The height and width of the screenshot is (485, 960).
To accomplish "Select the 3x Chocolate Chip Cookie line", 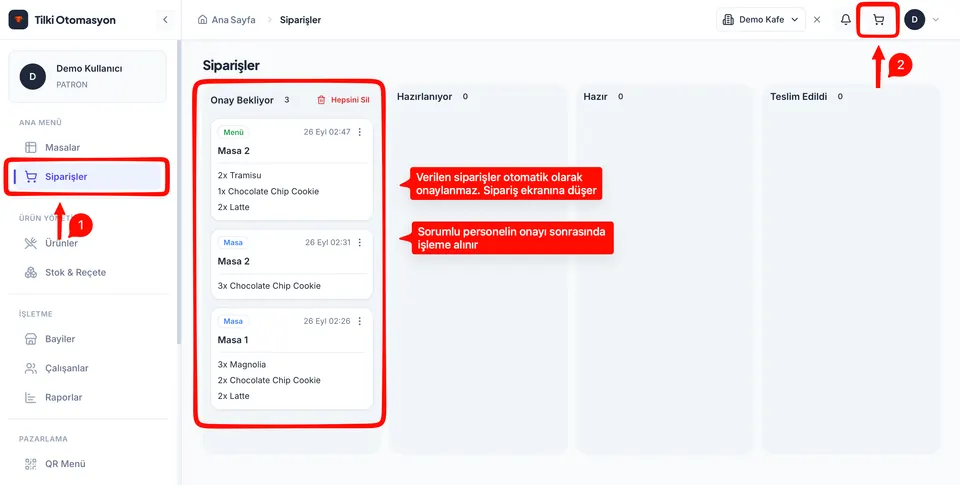I will tap(269, 286).
